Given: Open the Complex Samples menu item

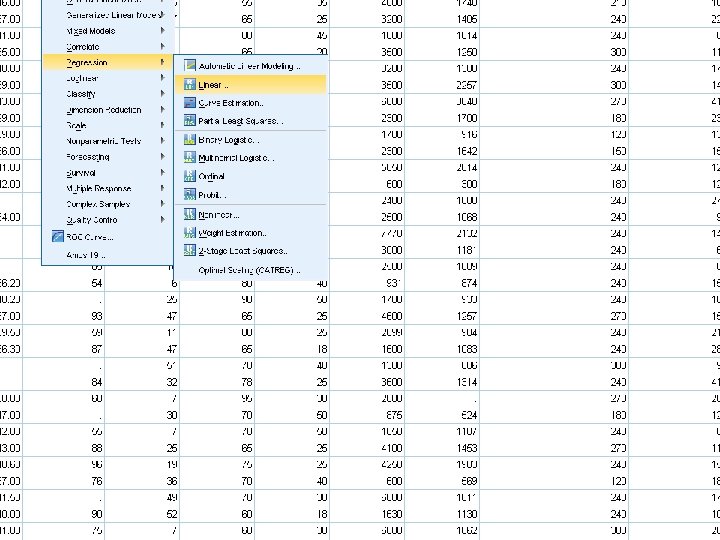Looking at the screenshot, I should [107, 204].
